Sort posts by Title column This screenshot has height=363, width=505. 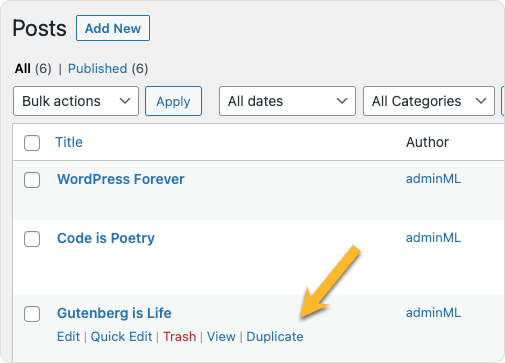[69, 142]
